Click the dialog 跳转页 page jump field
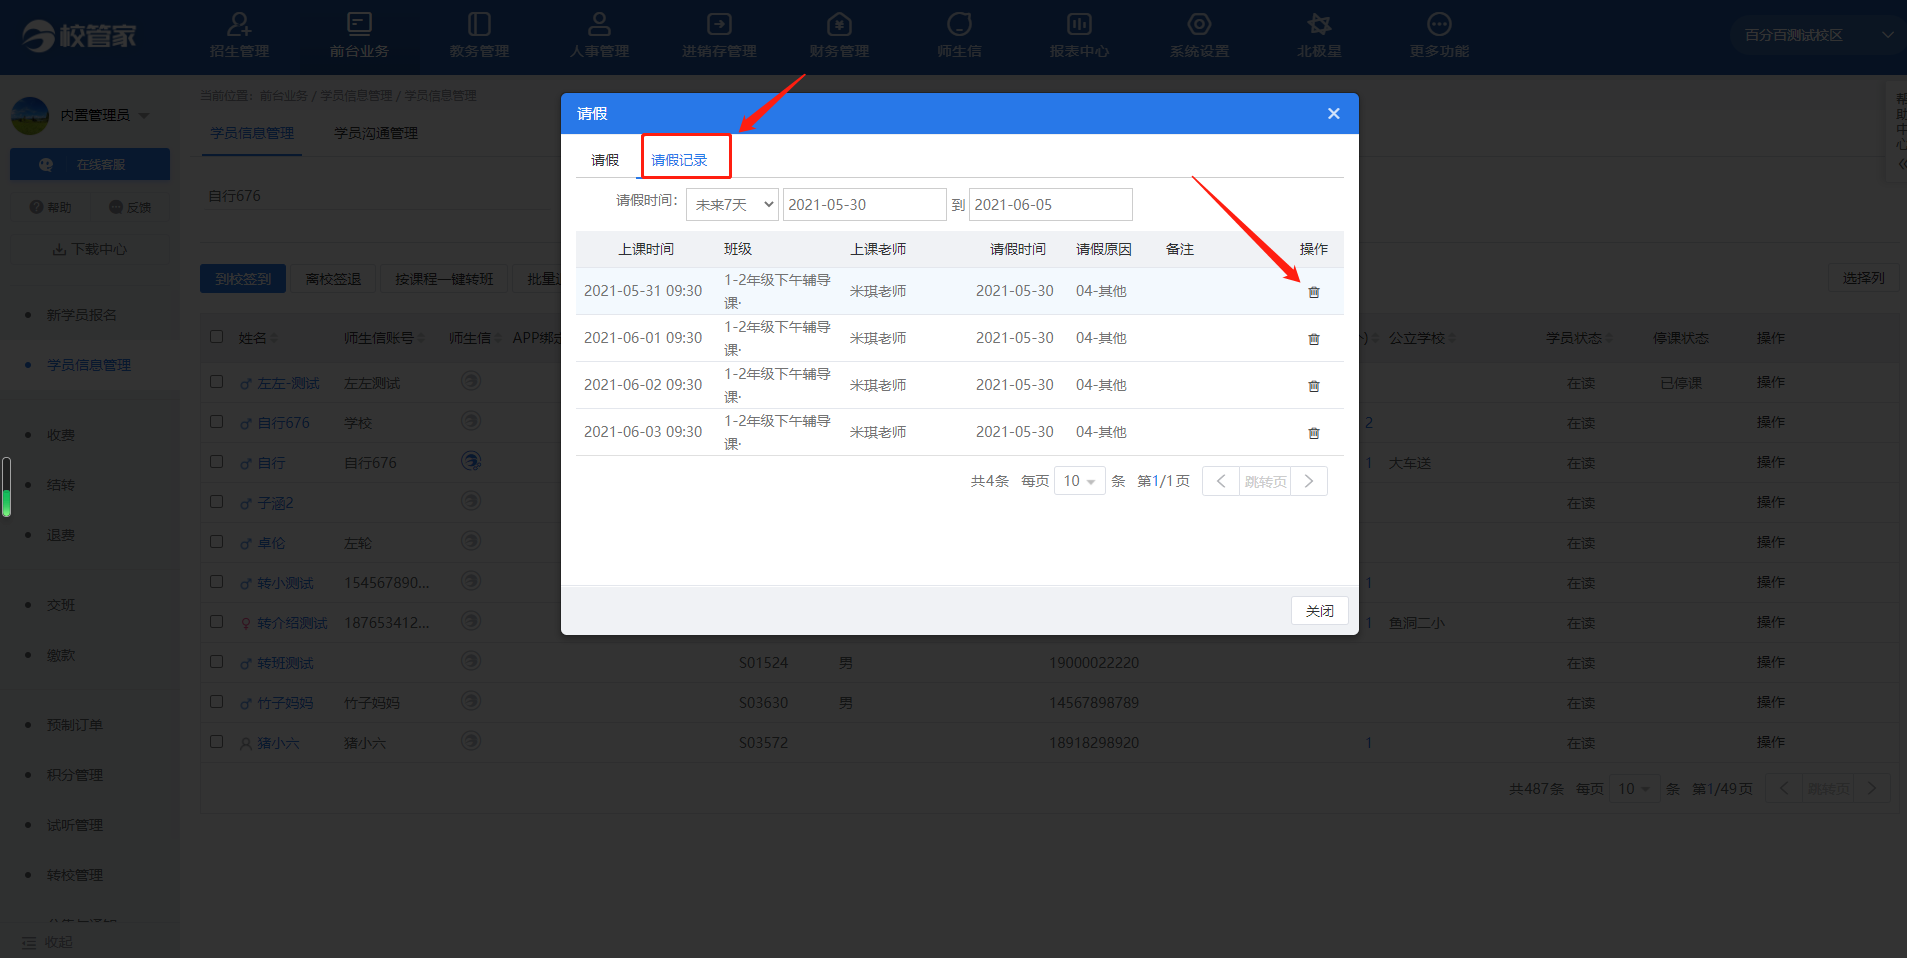Viewport: 1907px width, 958px height. [1265, 481]
